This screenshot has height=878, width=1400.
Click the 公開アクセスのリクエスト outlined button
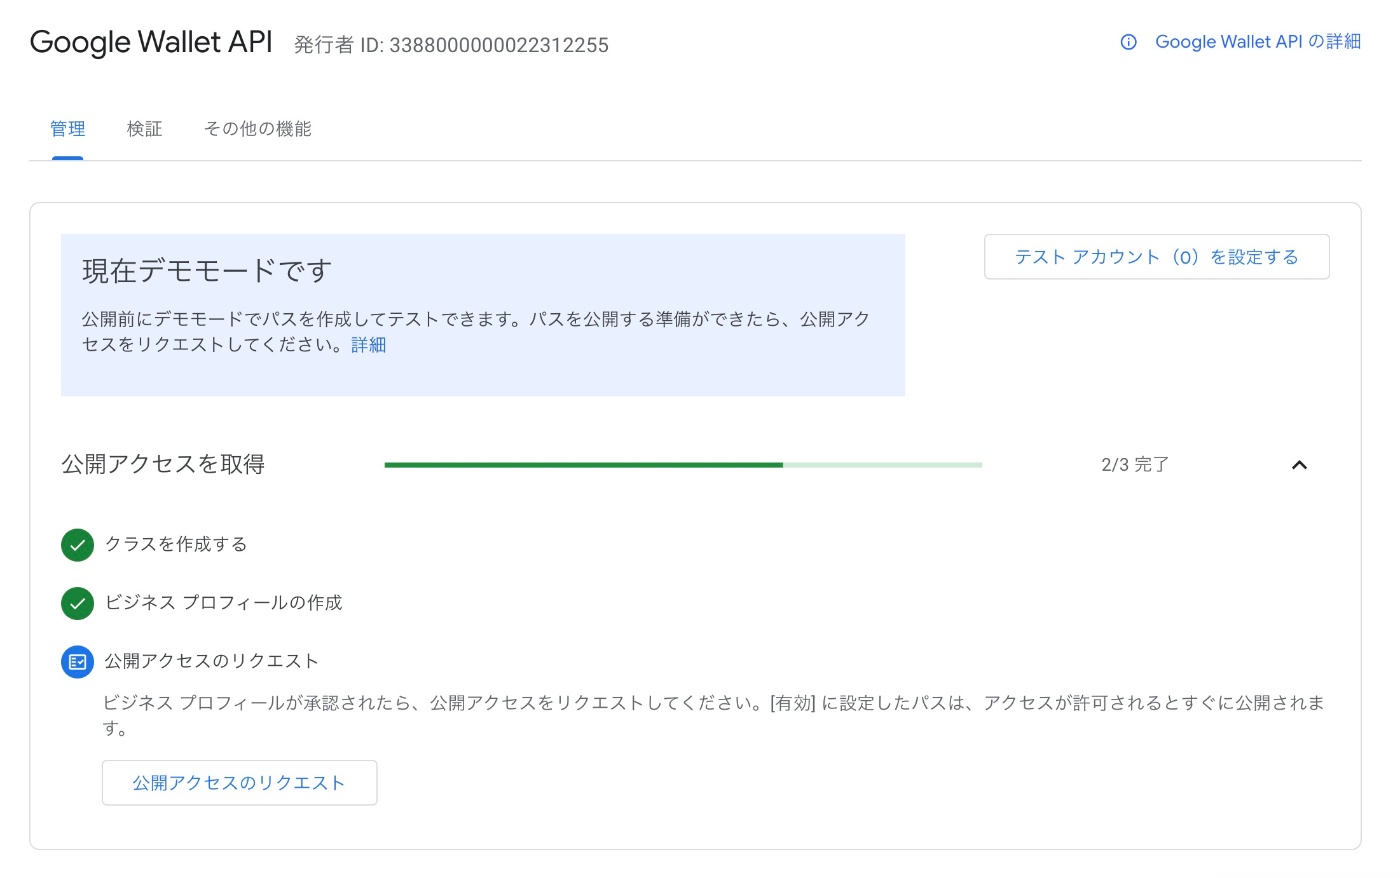[x=240, y=783]
